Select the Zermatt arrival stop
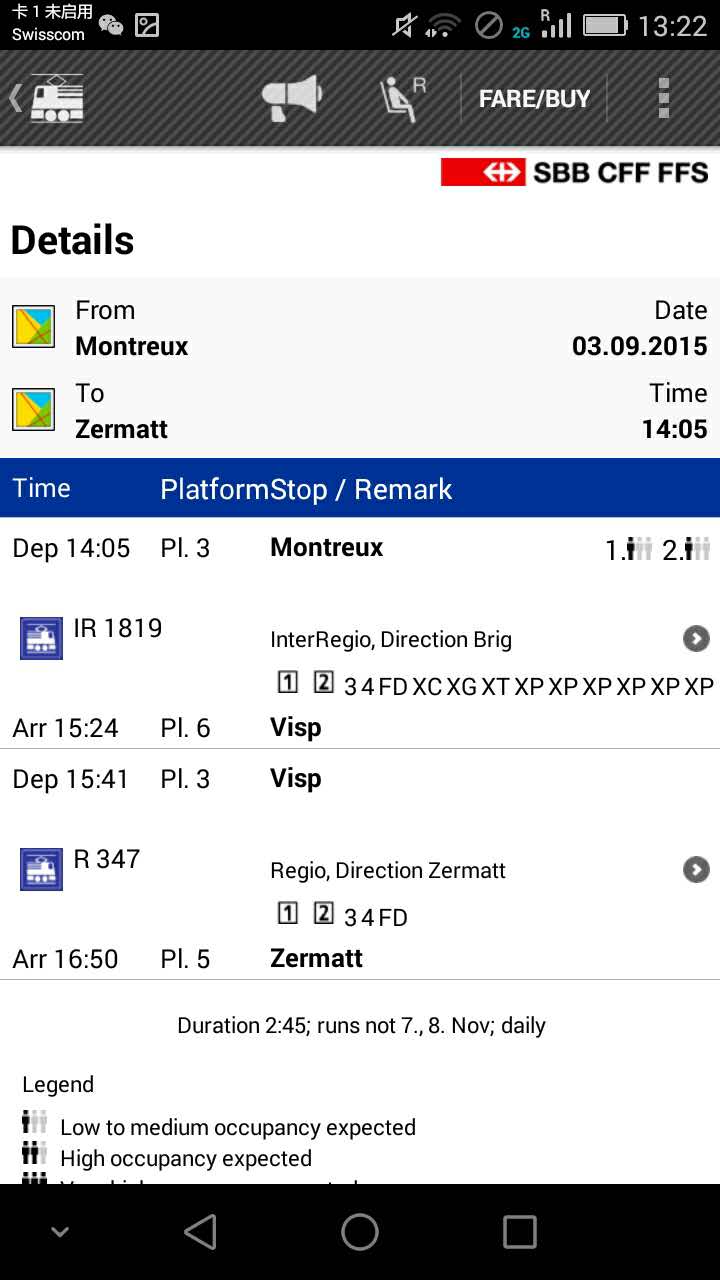 point(316,959)
